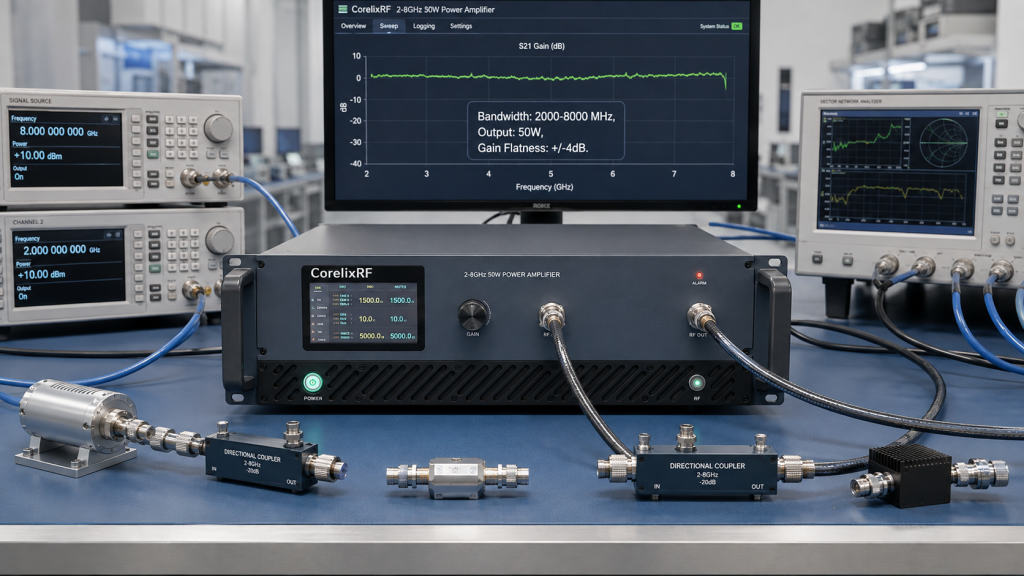Toggle Output On state on Channel 2
Viewport: 1024px width, 576px height.
pos(23,296)
